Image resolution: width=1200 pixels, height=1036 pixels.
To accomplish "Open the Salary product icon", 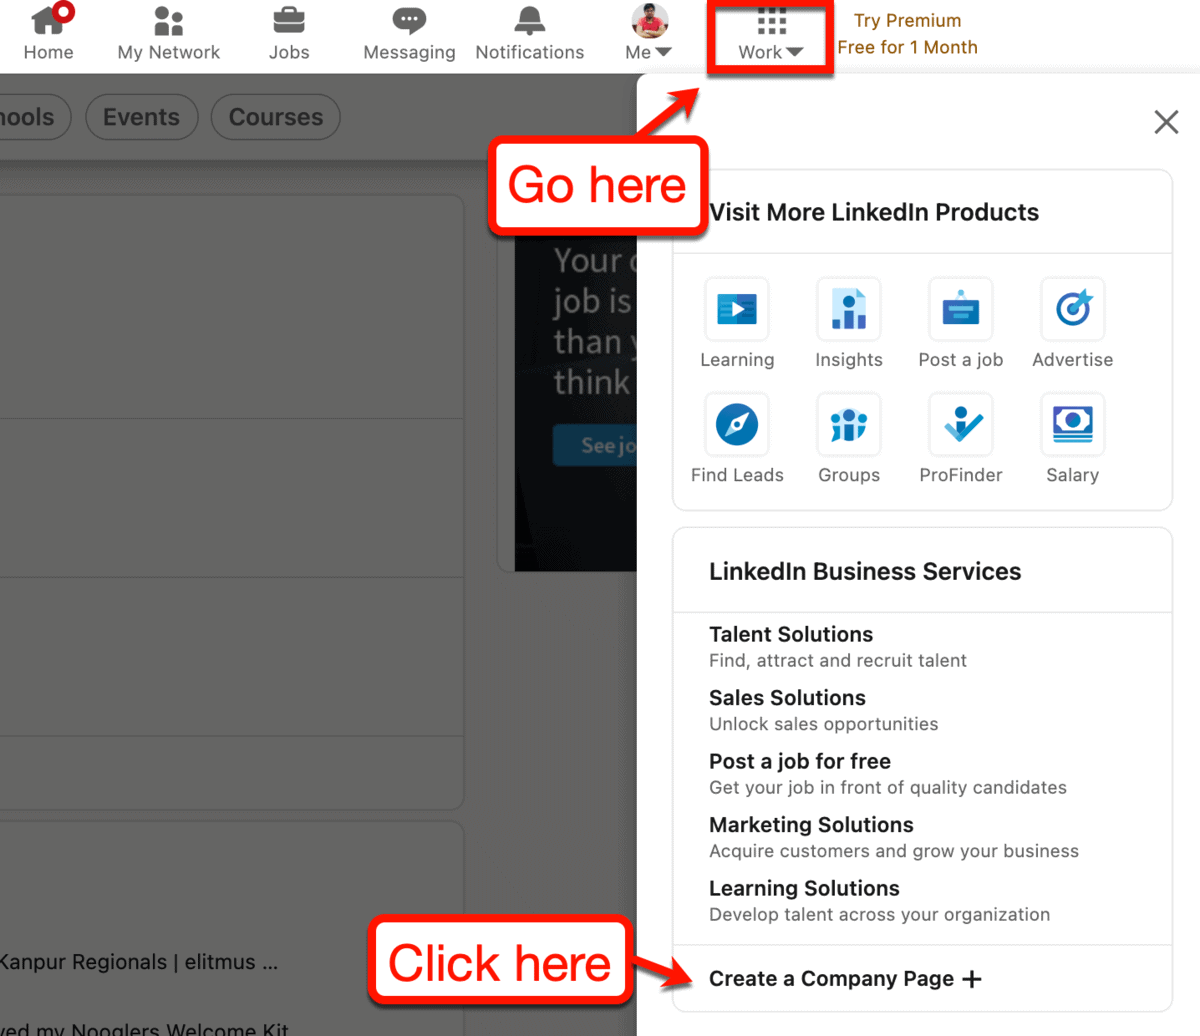I will pos(1073,425).
